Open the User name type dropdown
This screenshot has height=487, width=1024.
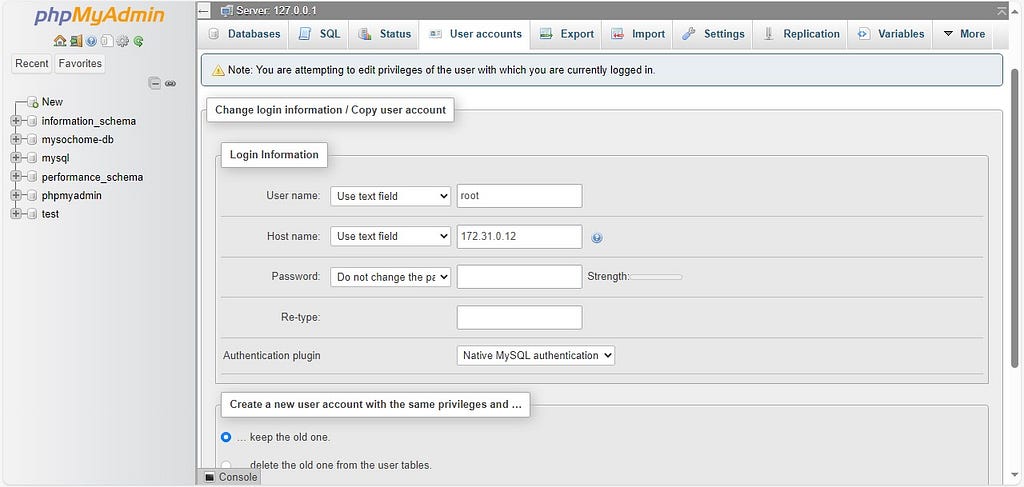(391, 196)
